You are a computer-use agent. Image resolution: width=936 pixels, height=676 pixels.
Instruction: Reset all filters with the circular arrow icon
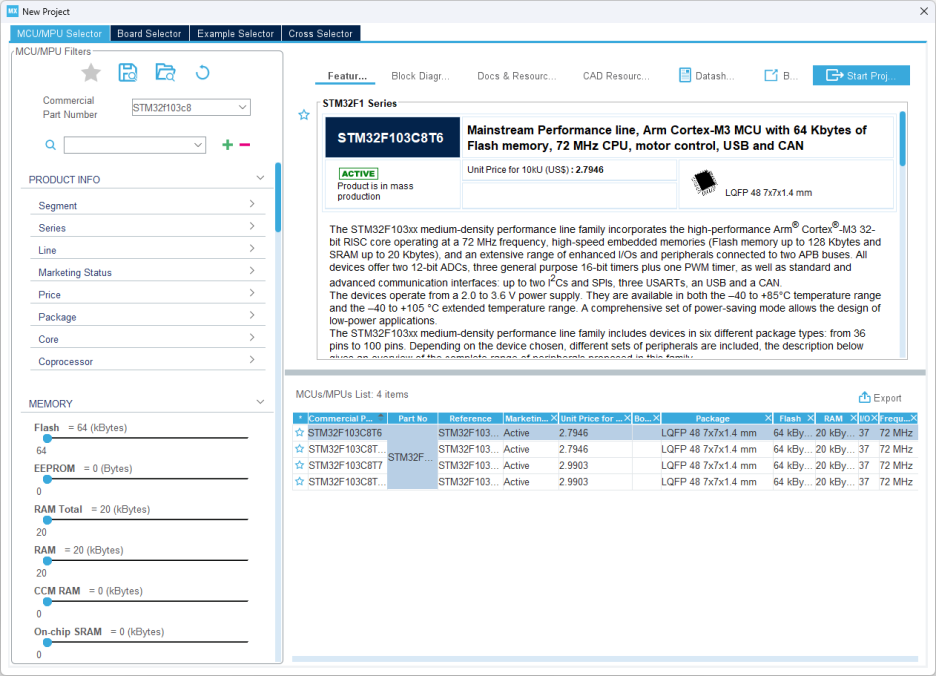tap(202, 73)
